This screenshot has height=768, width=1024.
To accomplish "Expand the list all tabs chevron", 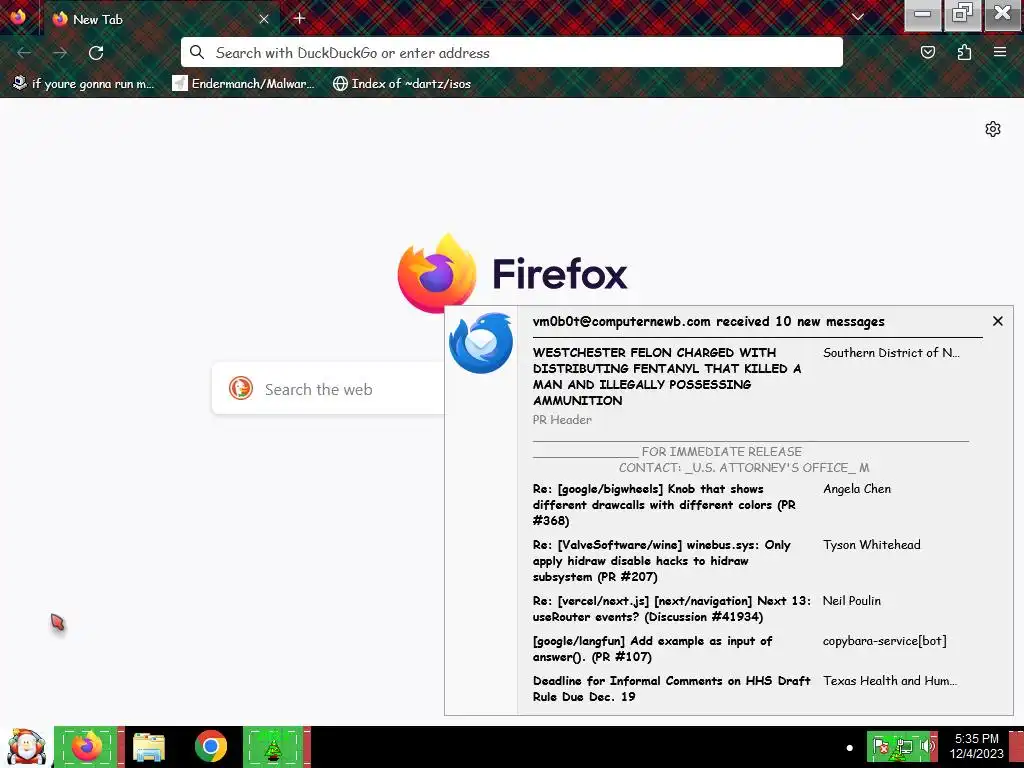I will [x=857, y=18].
